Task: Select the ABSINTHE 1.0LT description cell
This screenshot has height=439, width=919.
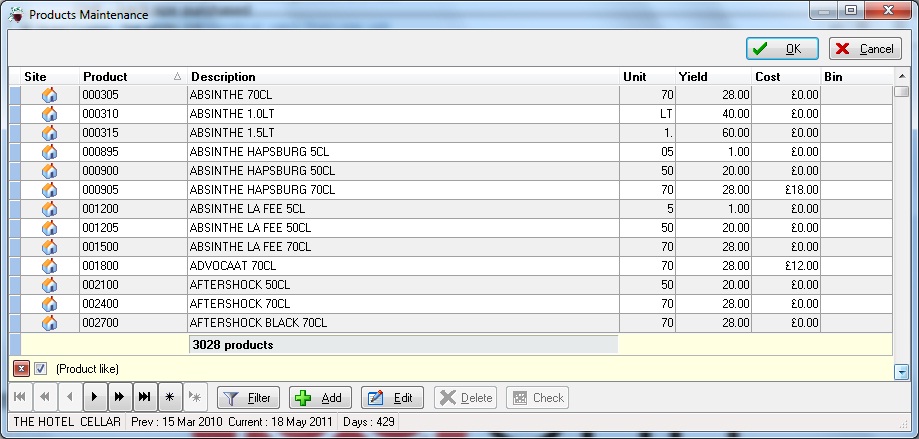Action: (403, 114)
